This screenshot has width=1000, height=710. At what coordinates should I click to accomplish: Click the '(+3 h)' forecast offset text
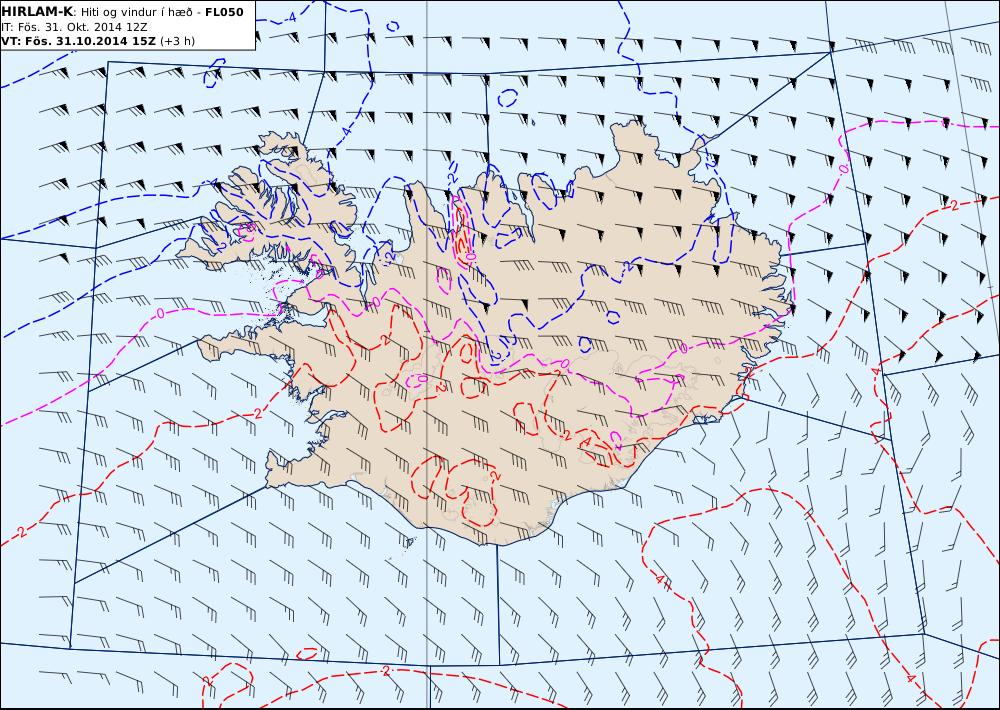pyautogui.click(x=177, y=41)
